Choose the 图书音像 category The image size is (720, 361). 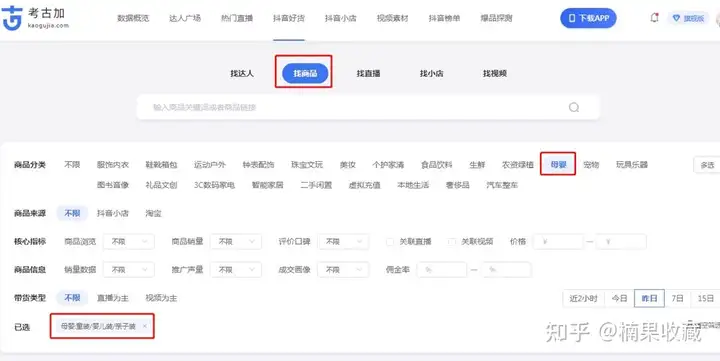(113, 185)
